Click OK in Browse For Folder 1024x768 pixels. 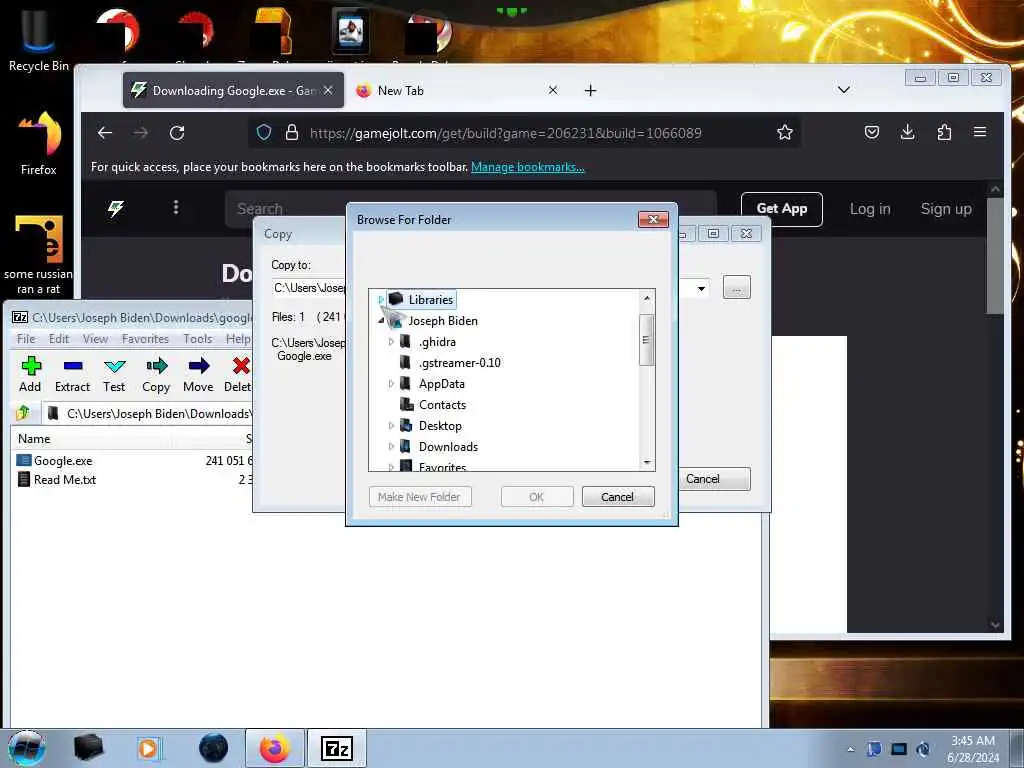pyautogui.click(x=537, y=497)
